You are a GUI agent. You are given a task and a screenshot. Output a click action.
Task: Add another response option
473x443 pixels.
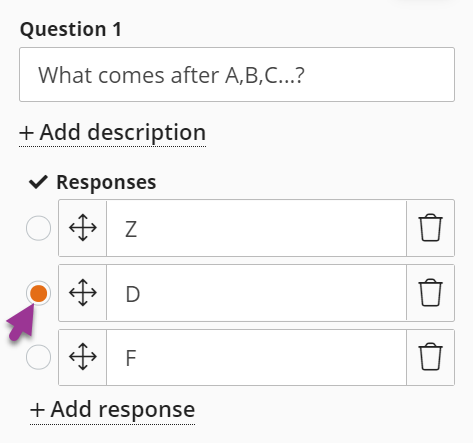(x=113, y=410)
